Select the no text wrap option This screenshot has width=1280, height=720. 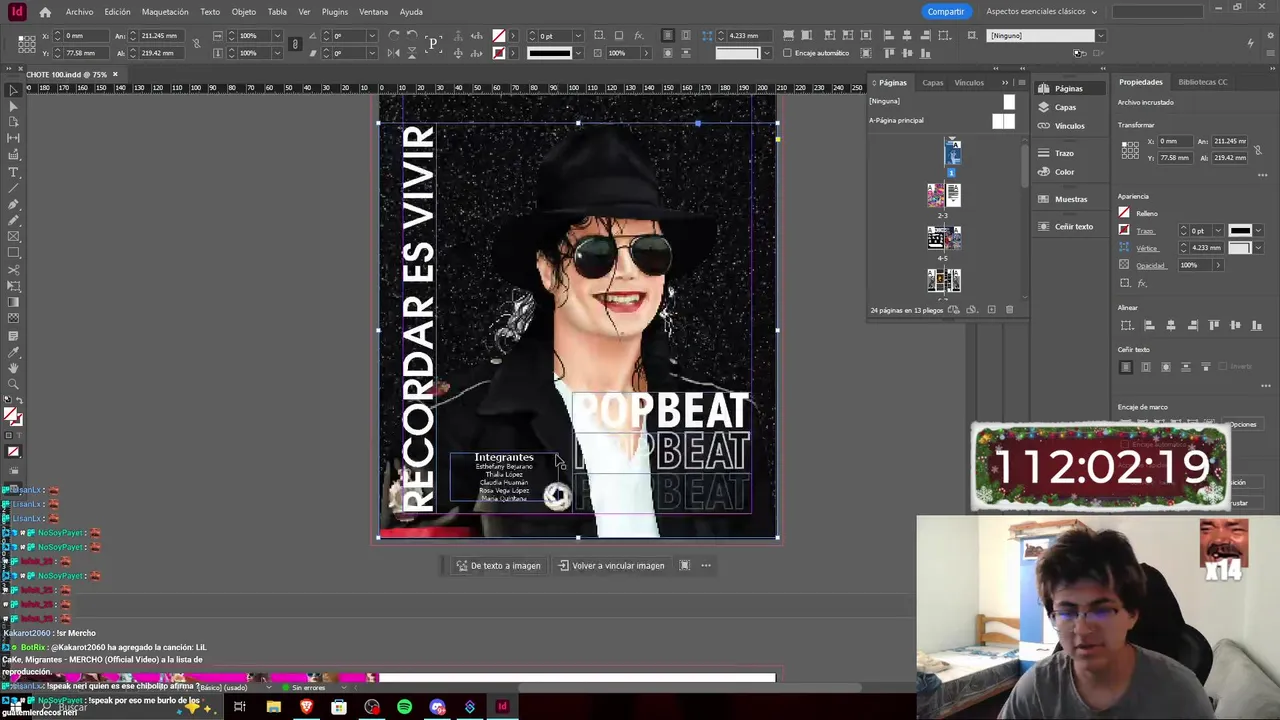click(x=1126, y=367)
